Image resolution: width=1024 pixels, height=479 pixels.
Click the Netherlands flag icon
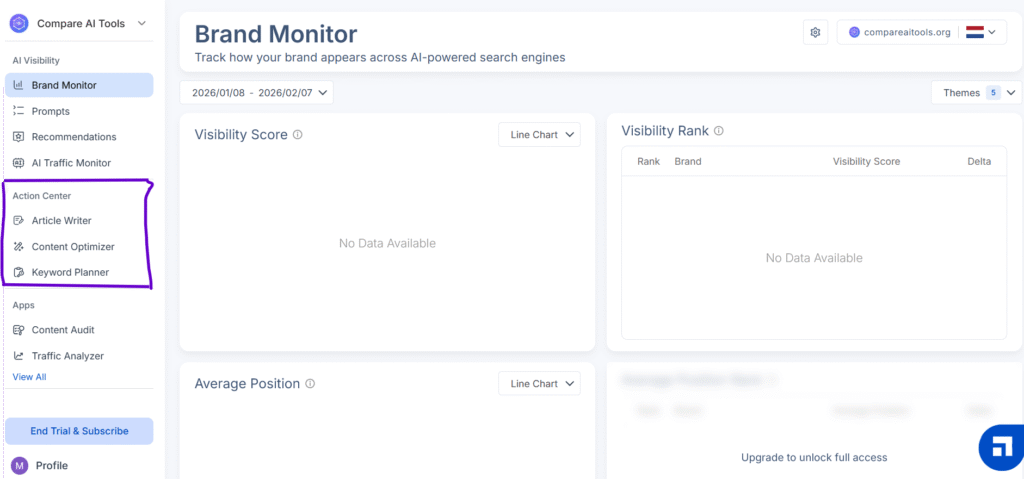tap(975, 32)
